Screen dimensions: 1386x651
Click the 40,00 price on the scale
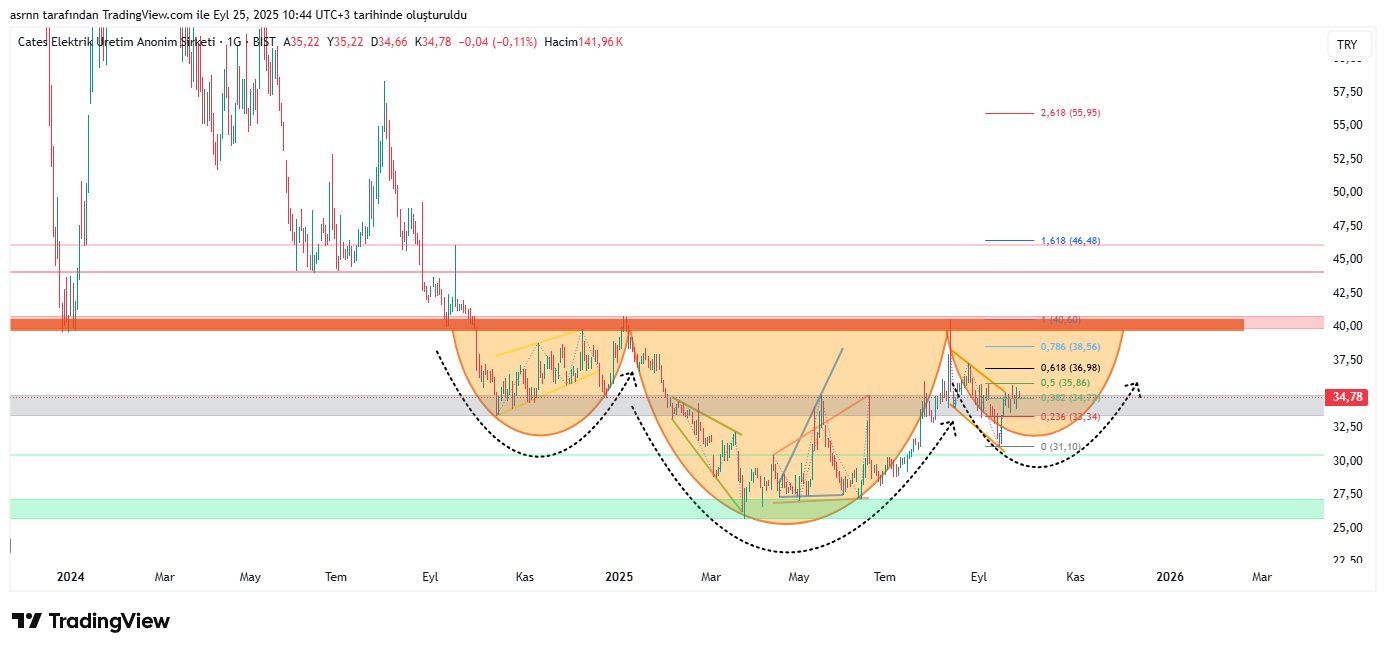pos(1348,326)
